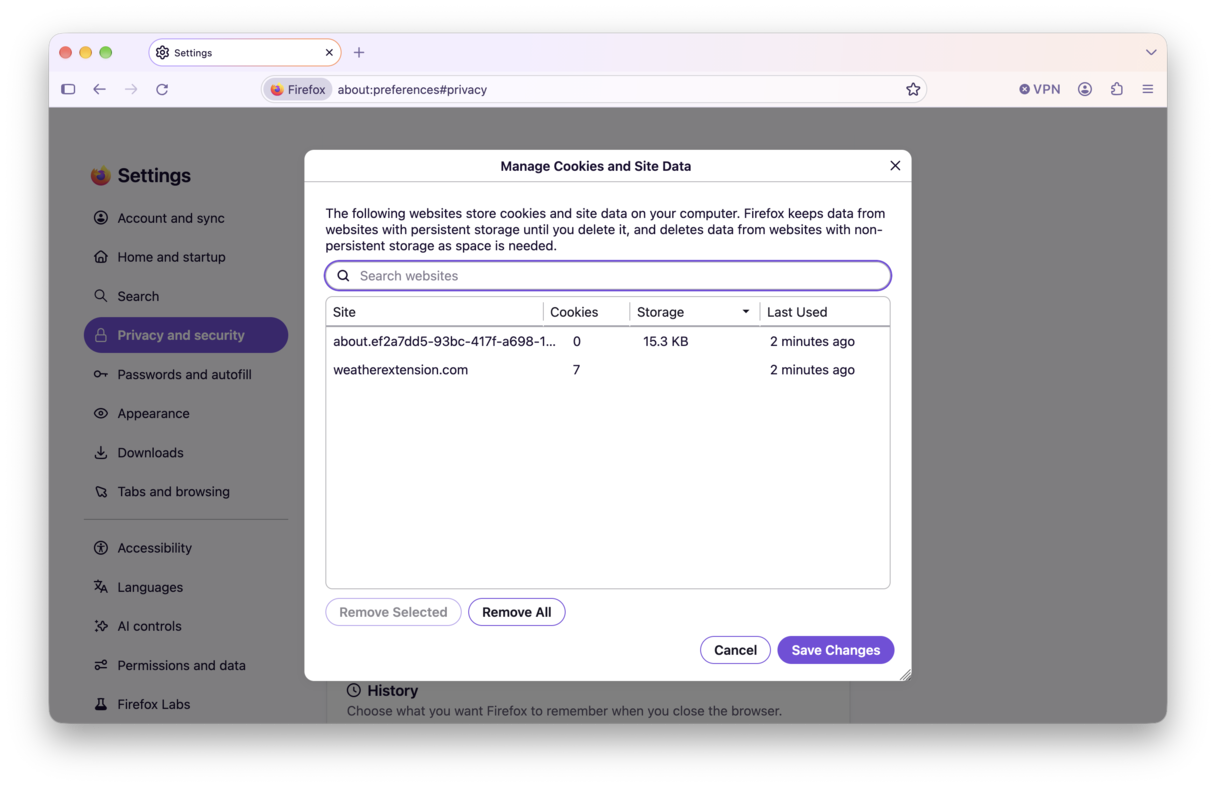This screenshot has height=788, width=1216.
Task: Select the weatherextension.com row
Action: (x=608, y=370)
